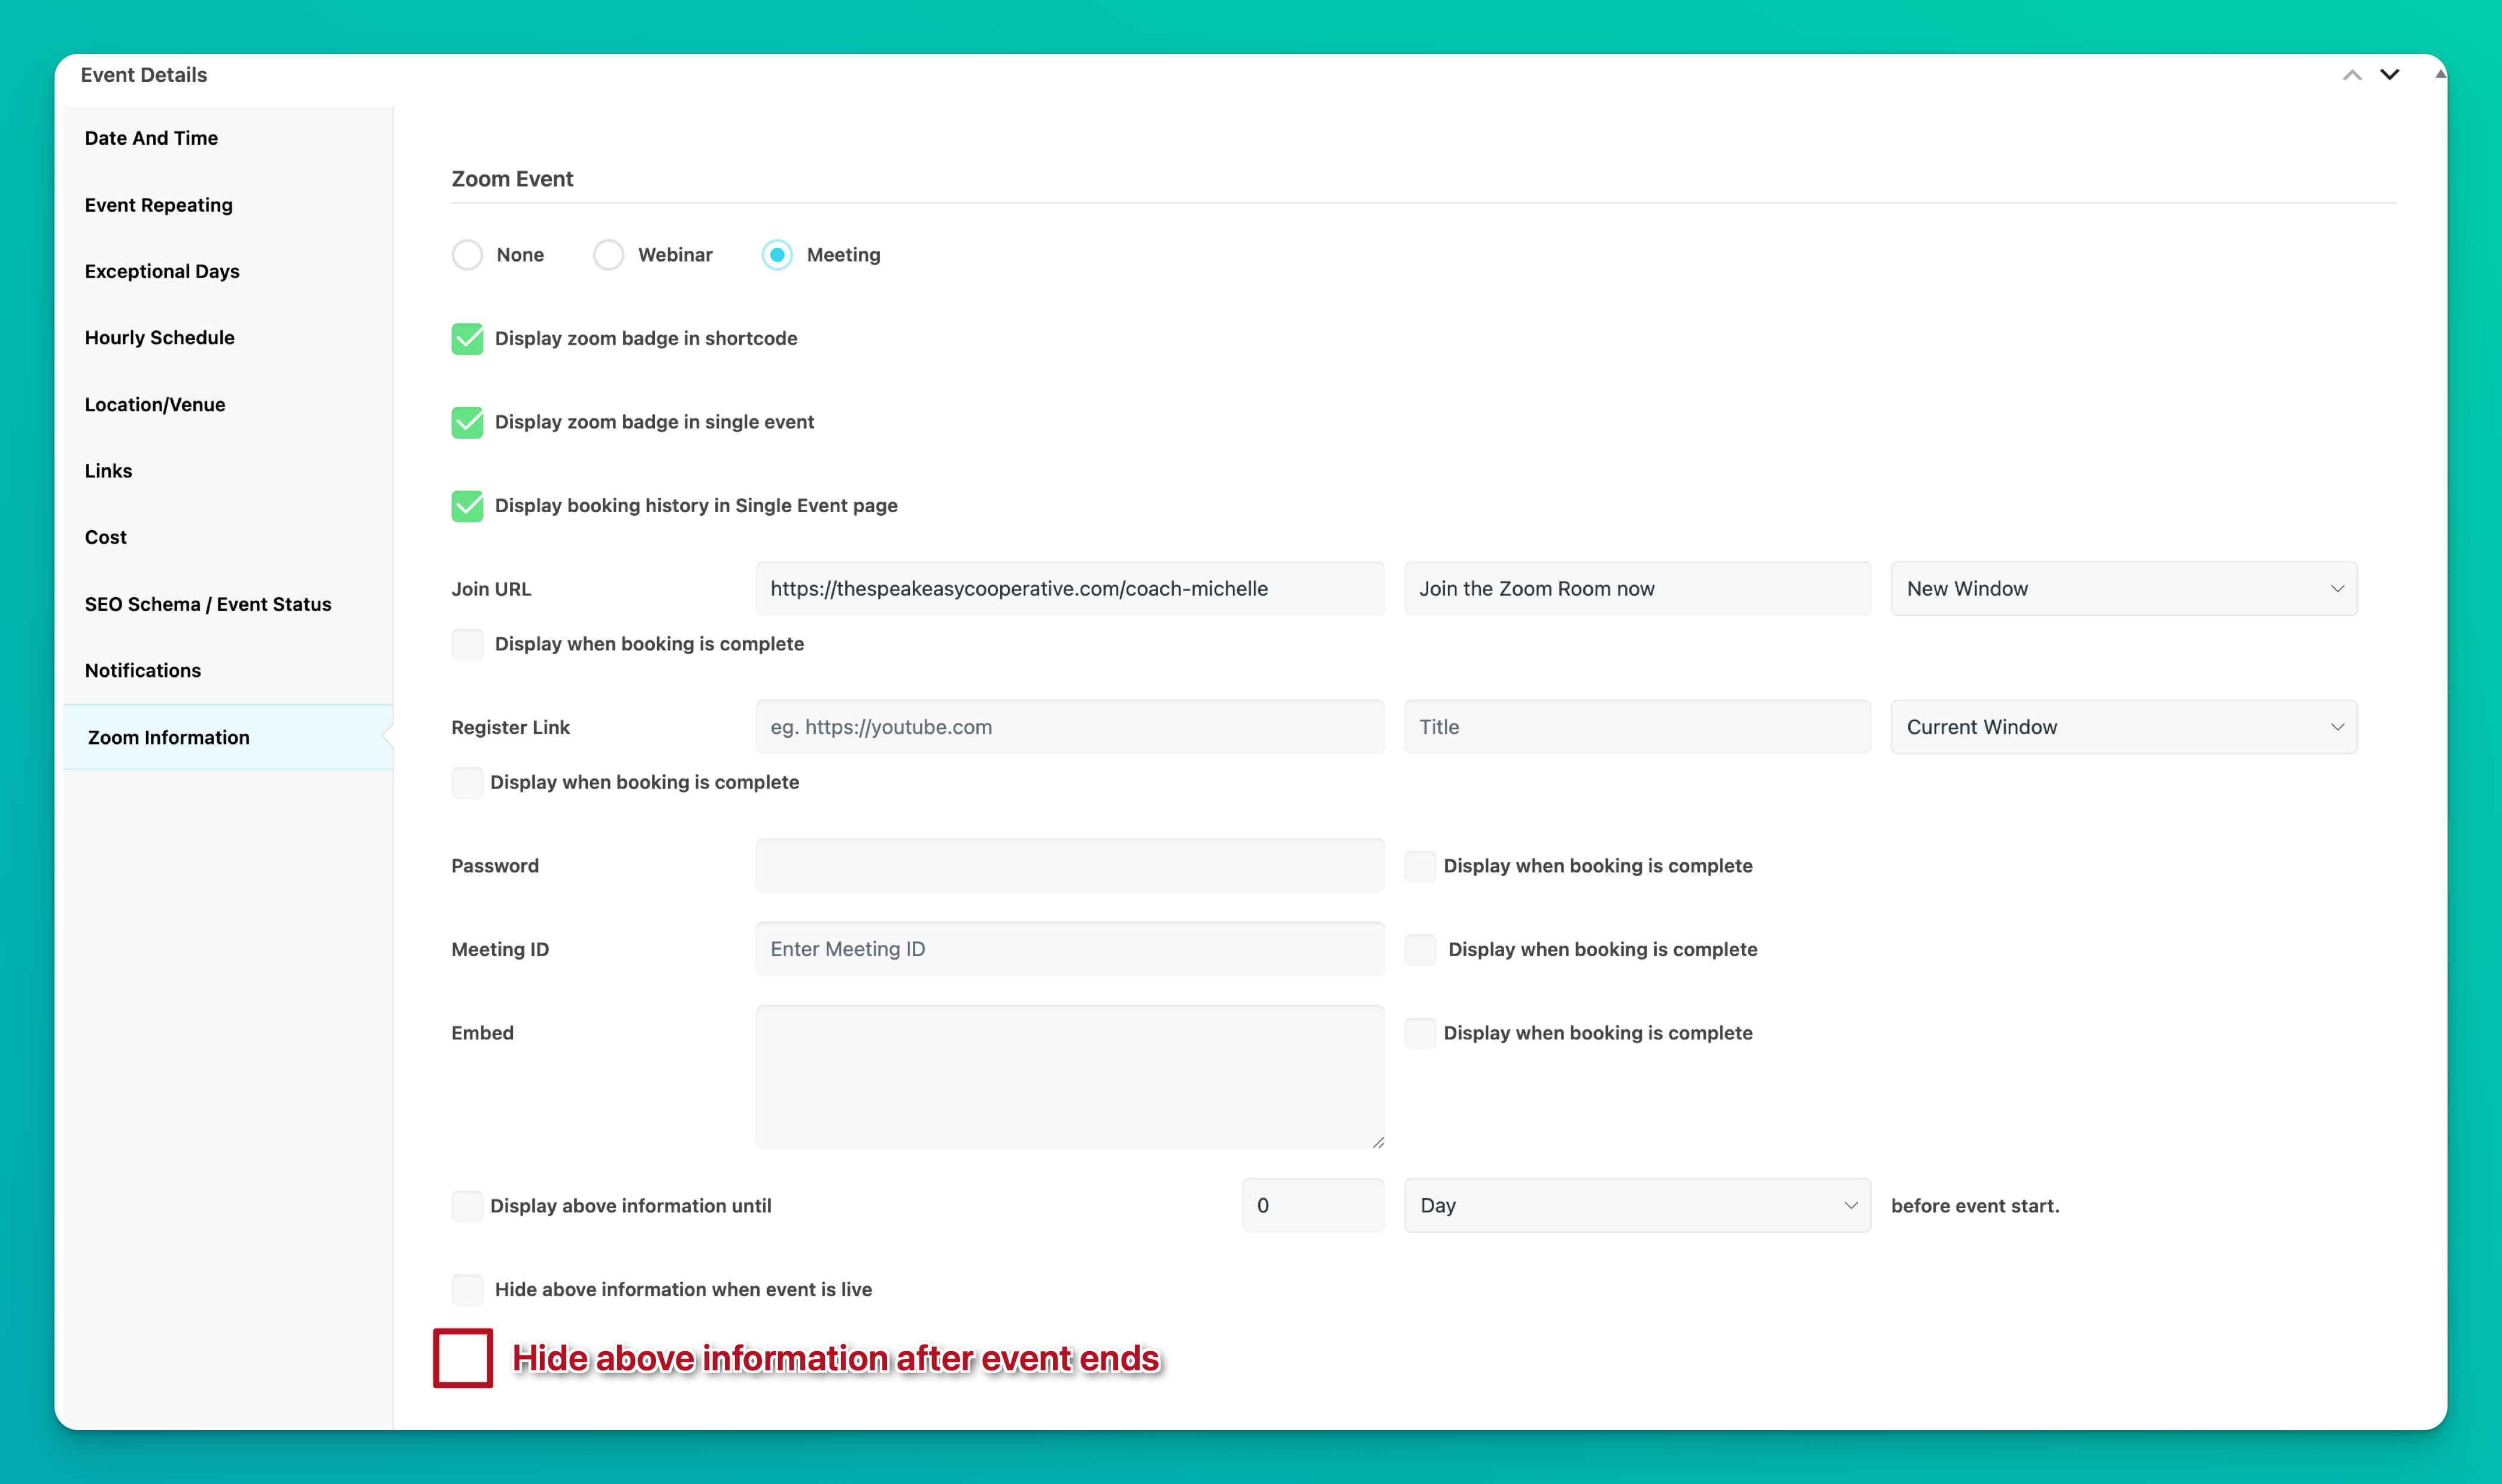Open the New Window dropdown for Join URL
Screen dimensions: 2502x1484
[2123, 589]
